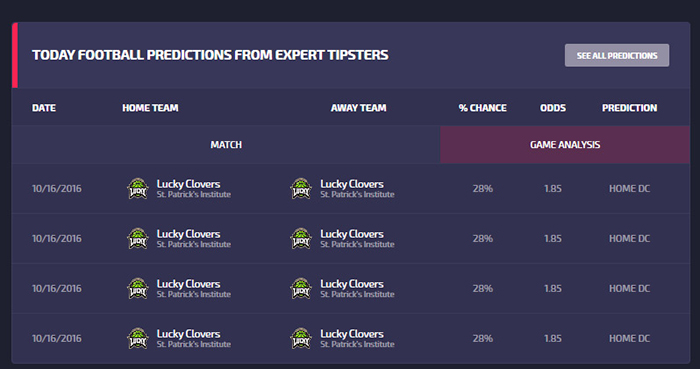Click first row away team Lucky Clovers logo
The image size is (700, 369).
click(301, 188)
